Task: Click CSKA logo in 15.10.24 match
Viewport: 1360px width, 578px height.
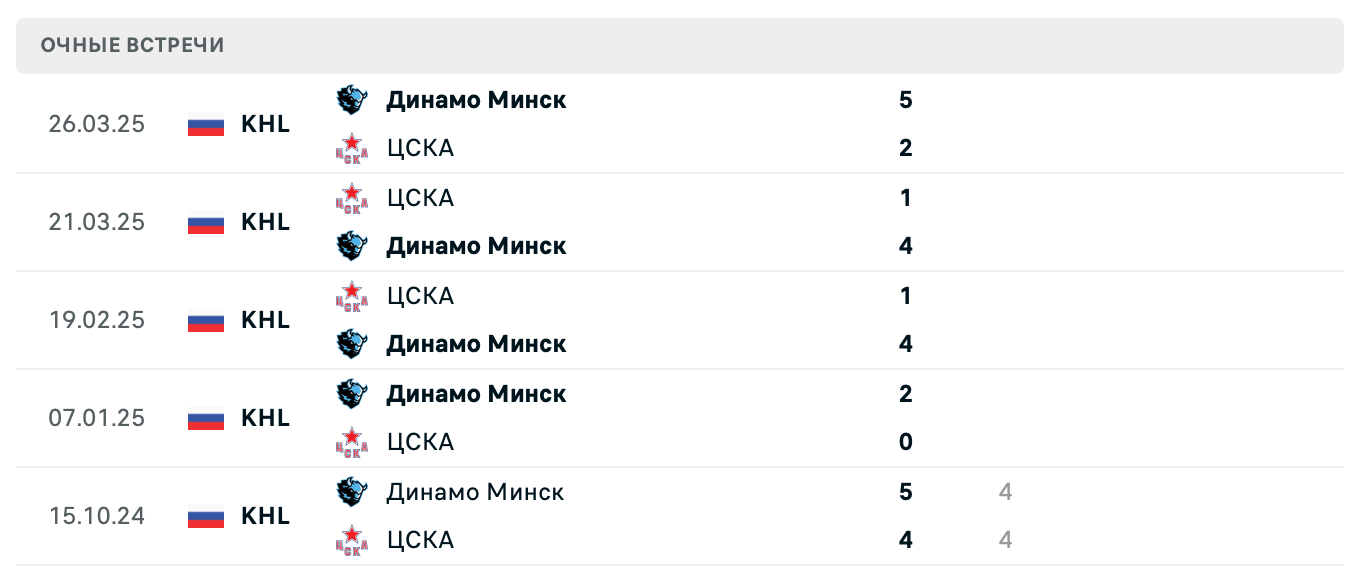Action: click(351, 540)
